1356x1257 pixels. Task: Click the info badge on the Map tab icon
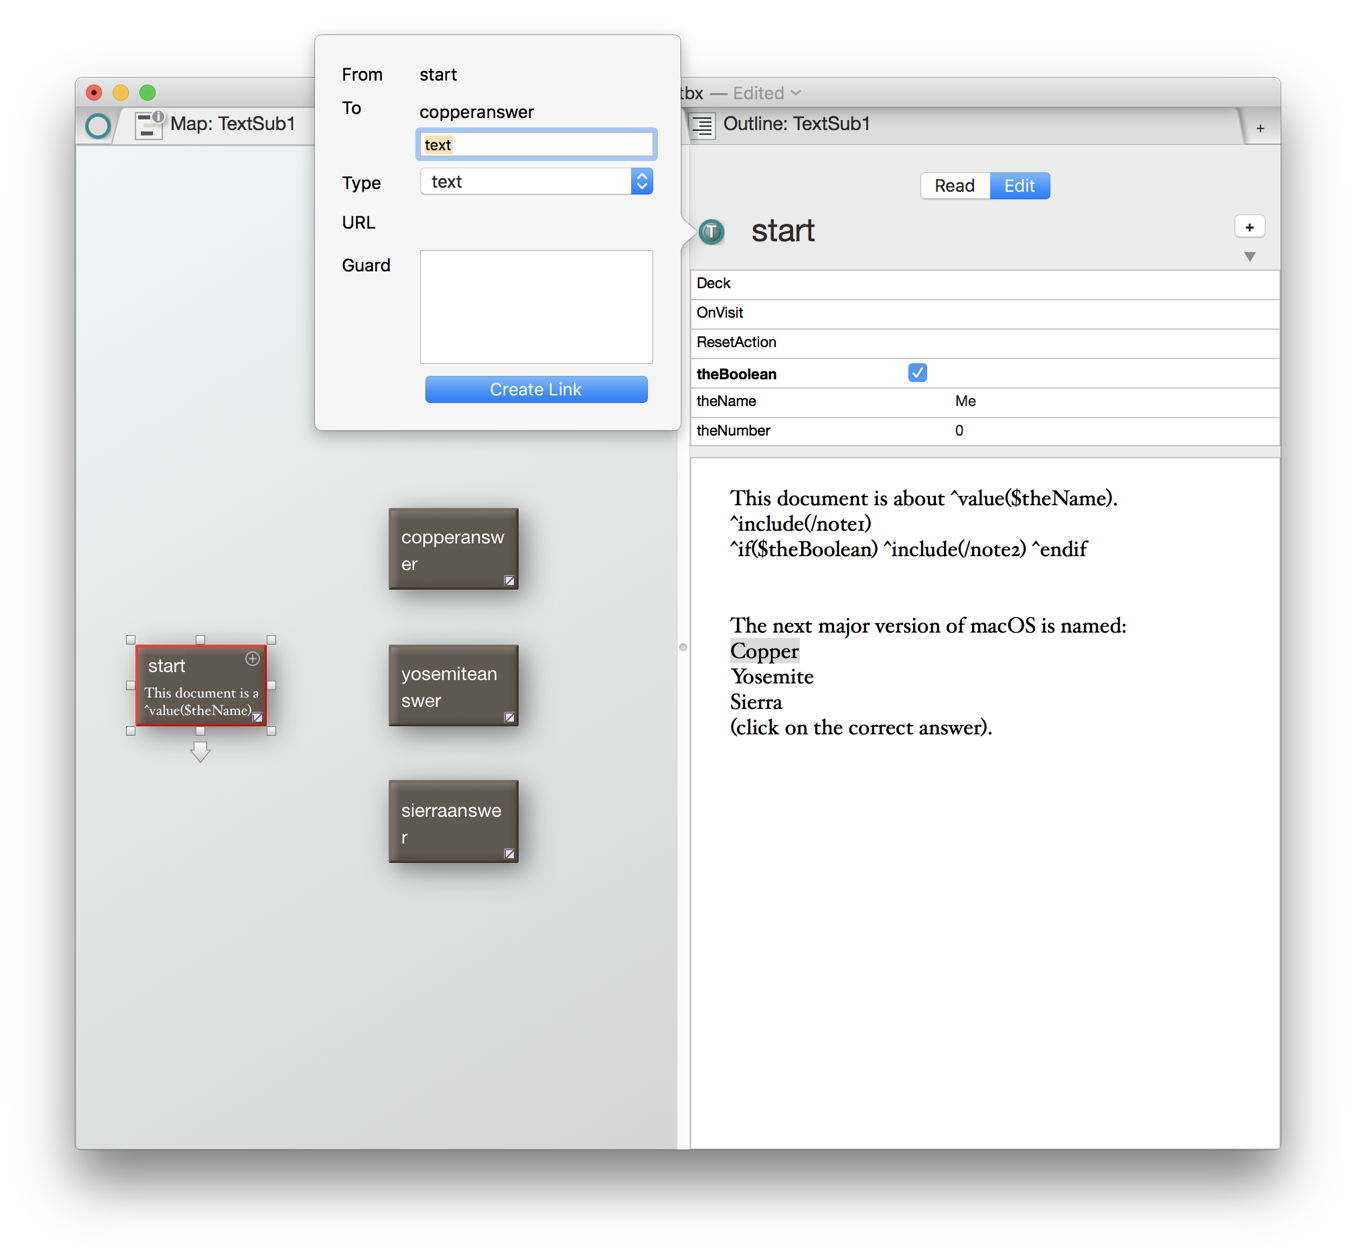point(156,115)
